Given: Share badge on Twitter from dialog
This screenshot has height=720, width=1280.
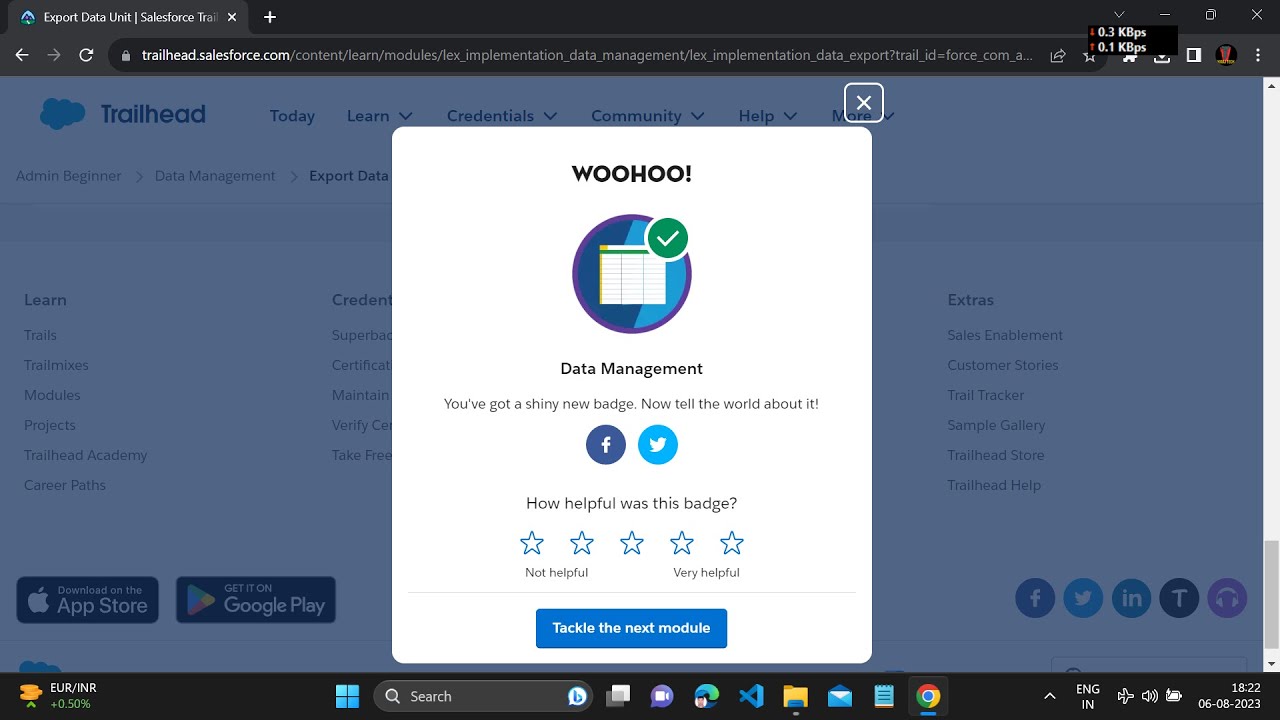Looking at the screenshot, I should tap(658, 445).
